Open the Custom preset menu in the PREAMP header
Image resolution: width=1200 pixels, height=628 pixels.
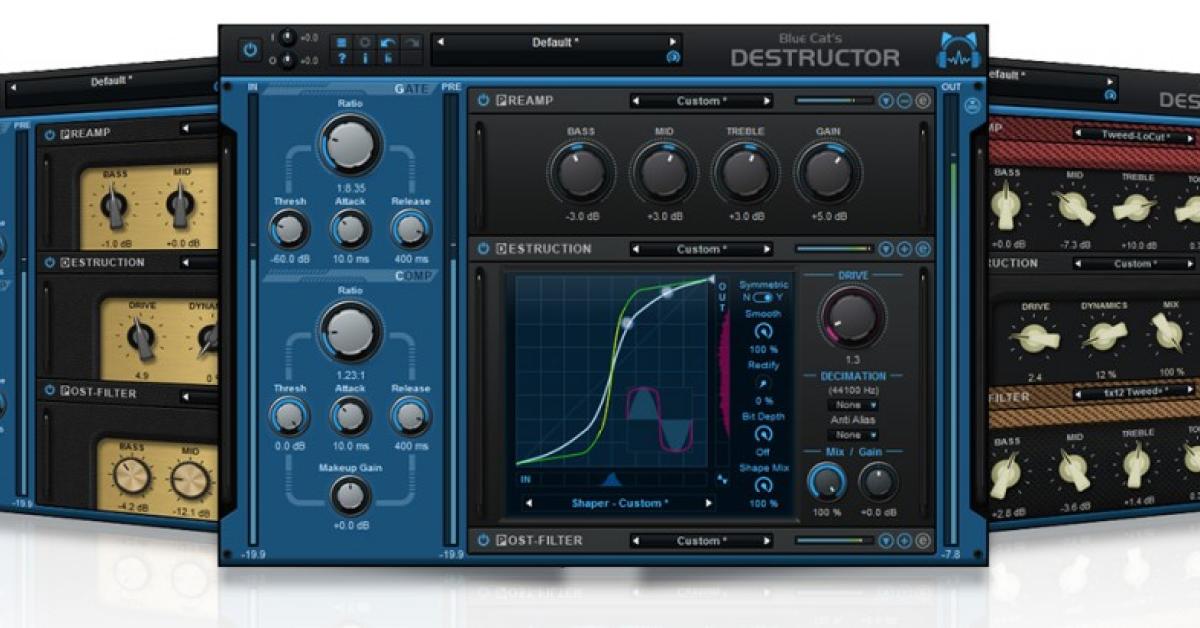(700, 100)
